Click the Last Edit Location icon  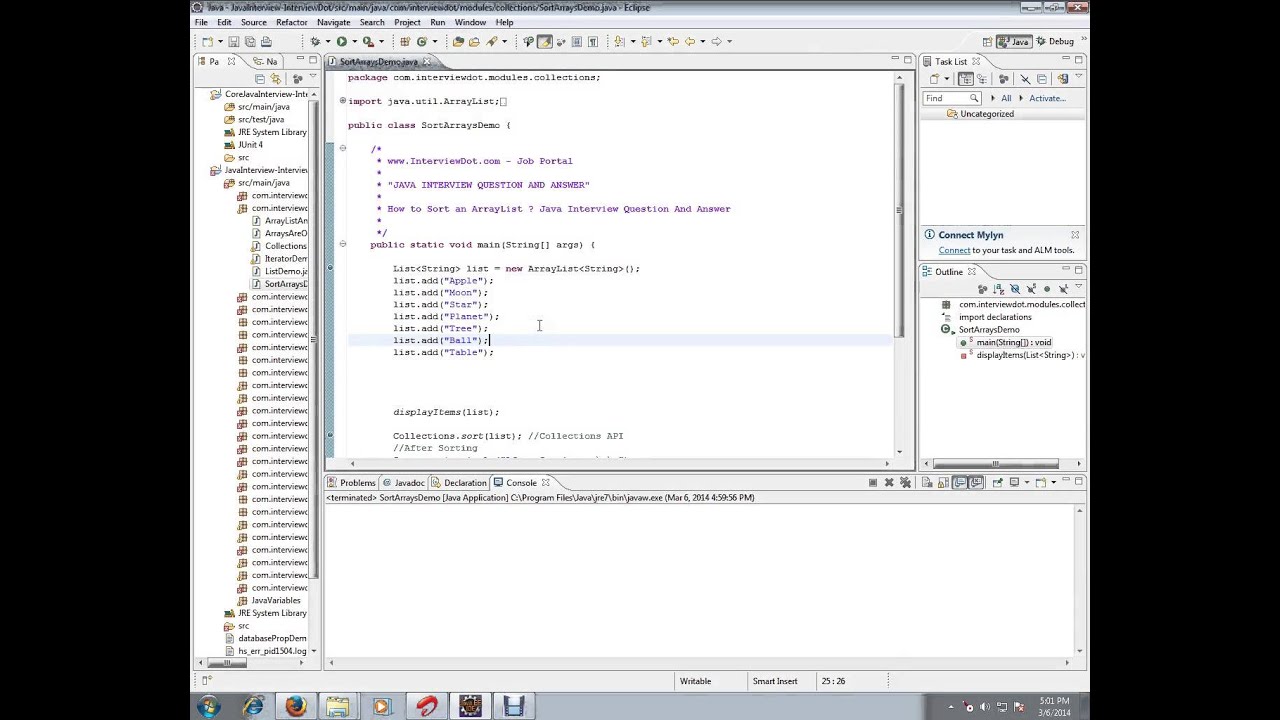[x=673, y=42]
